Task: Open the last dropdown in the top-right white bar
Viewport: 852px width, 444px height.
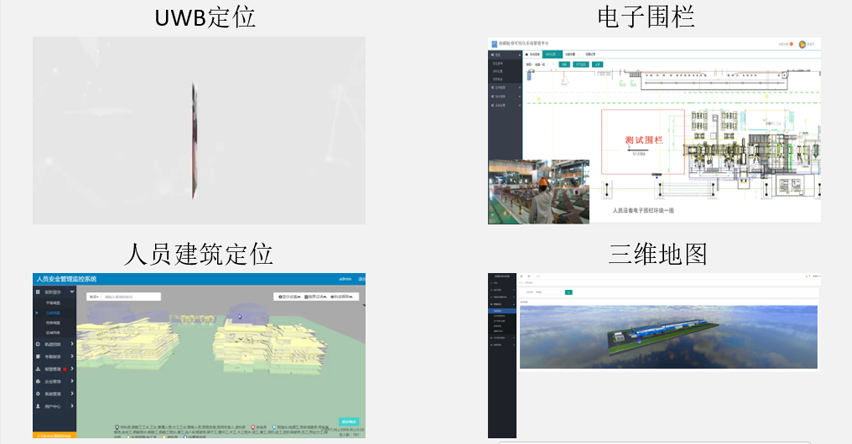Action: (x=342, y=297)
